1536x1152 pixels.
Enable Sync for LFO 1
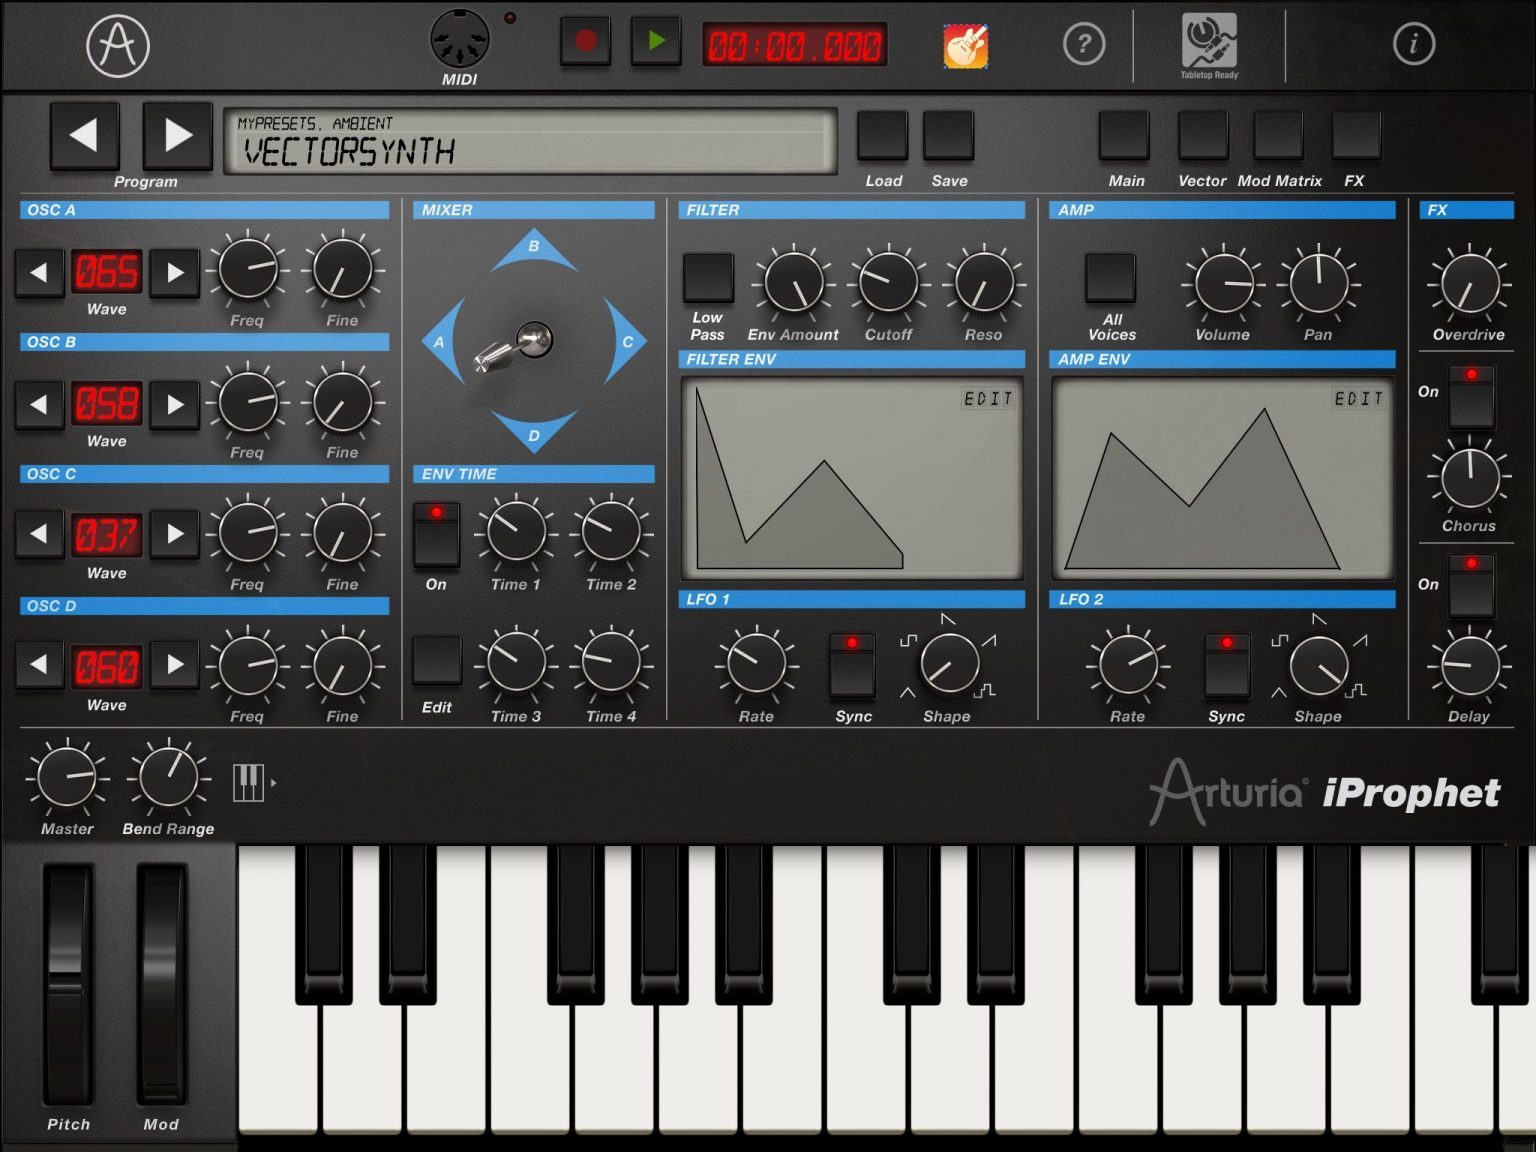(853, 664)
